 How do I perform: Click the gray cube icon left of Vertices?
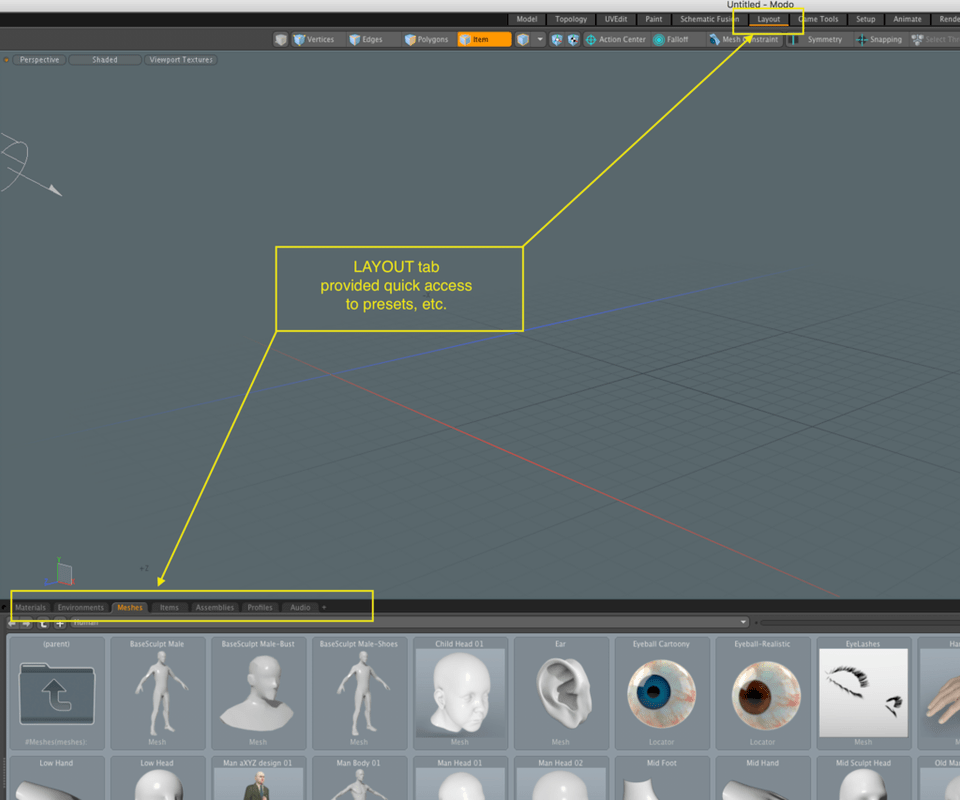coord(280,40)
